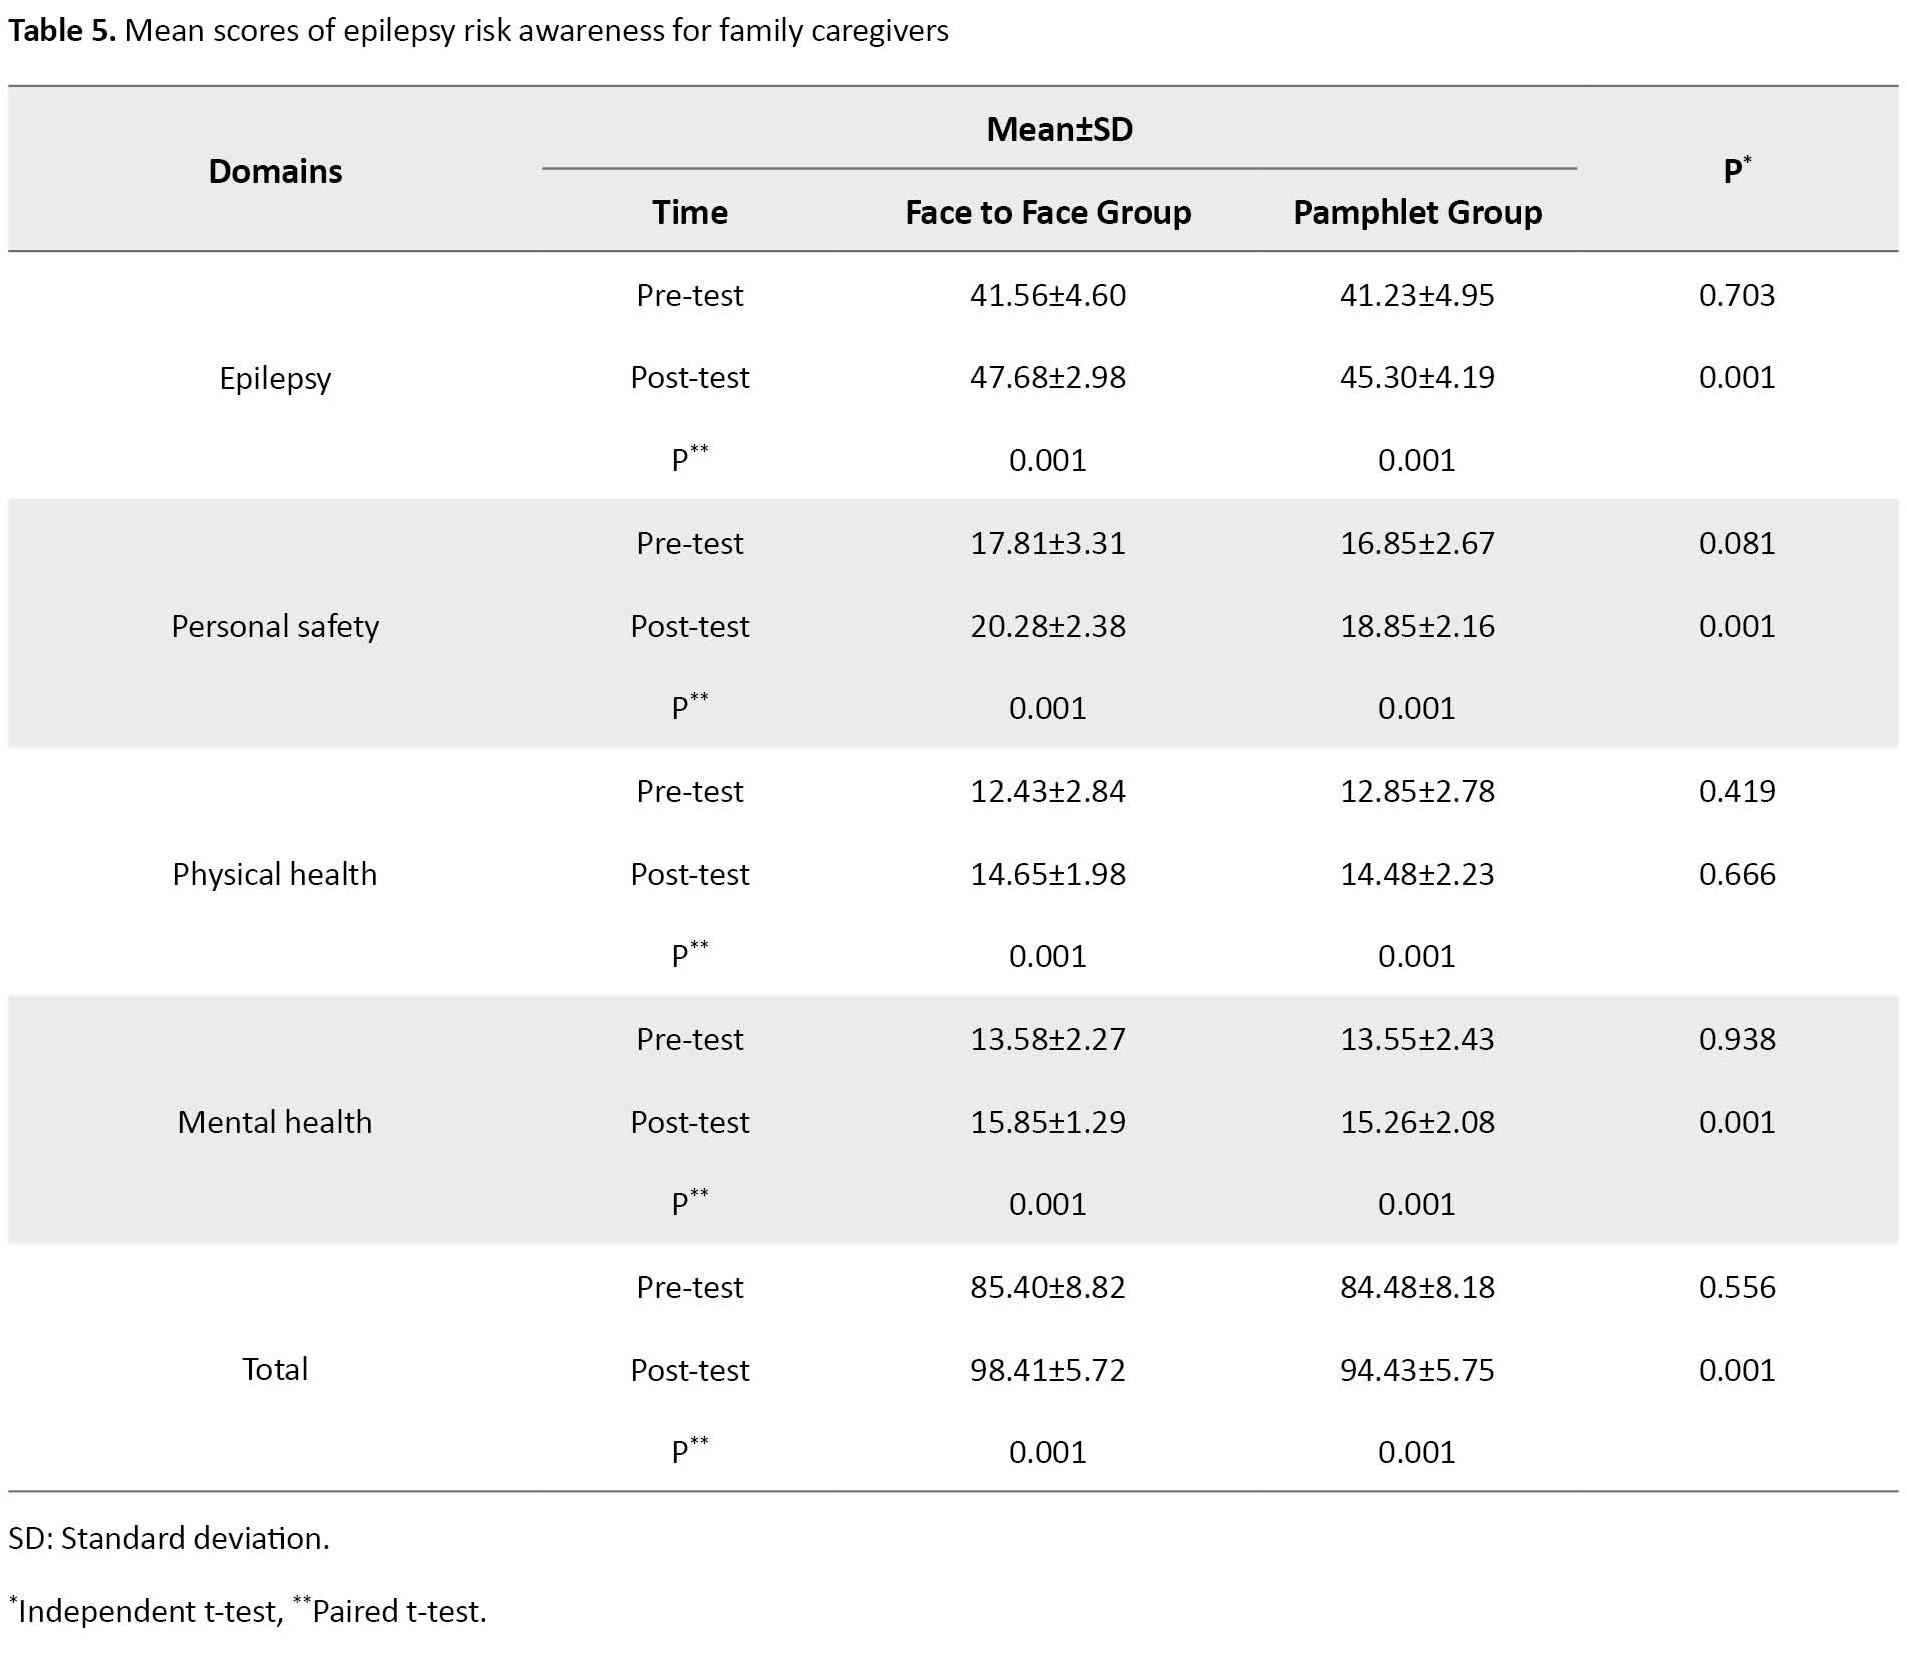
Task: Click the 13.55±2.43 cell
Action: pyautogui.click(x=1417, y=1039)
